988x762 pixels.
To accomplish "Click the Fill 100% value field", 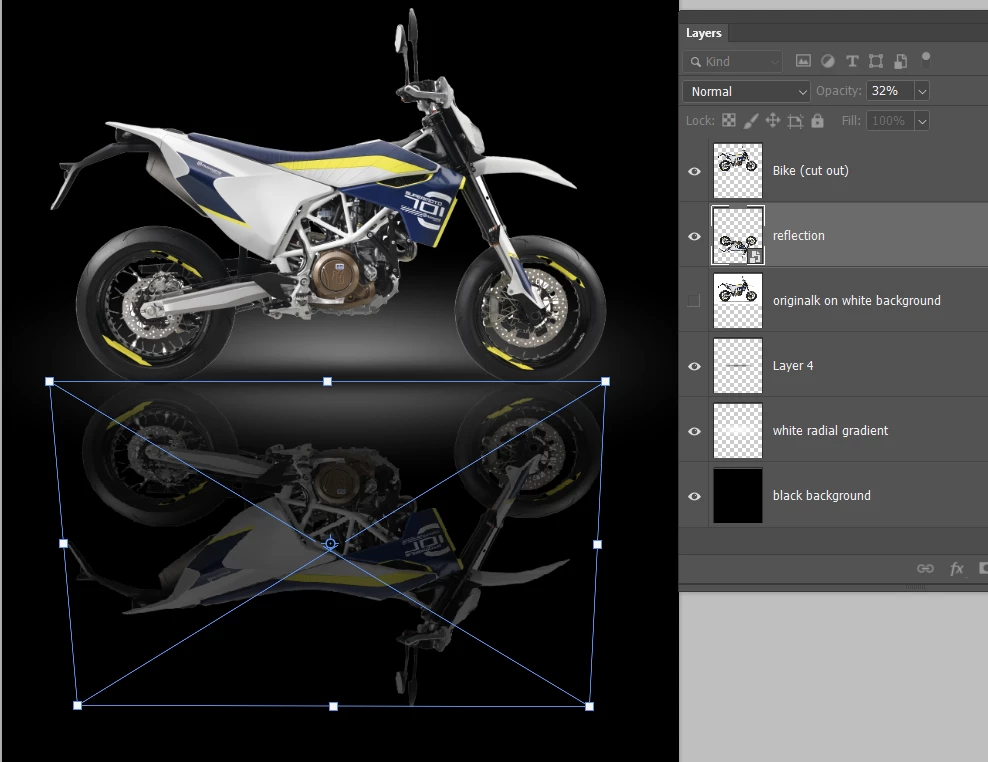I will [889, 120].
